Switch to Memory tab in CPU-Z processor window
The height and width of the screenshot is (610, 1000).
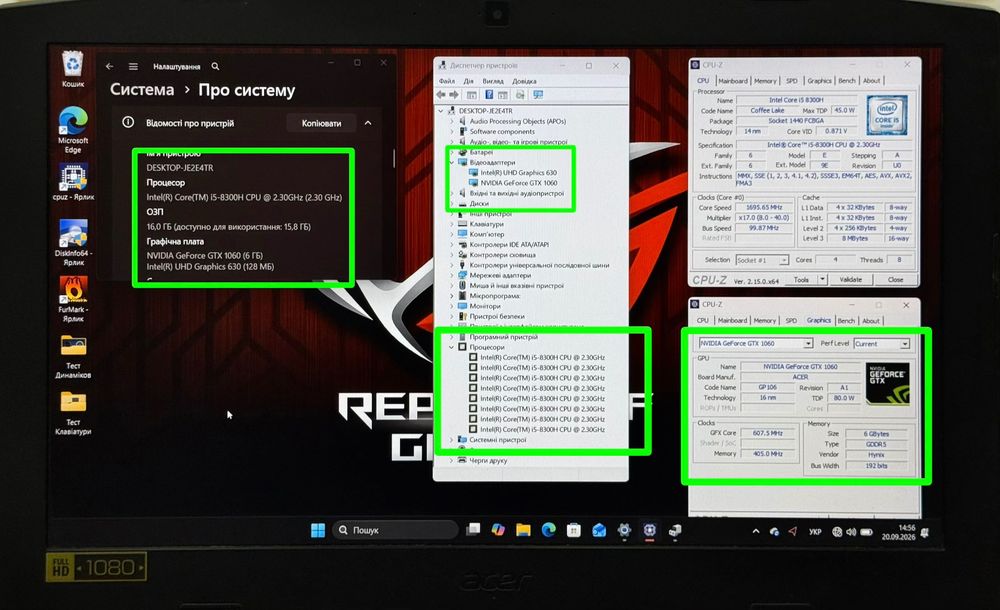click(x=765, y=81)
